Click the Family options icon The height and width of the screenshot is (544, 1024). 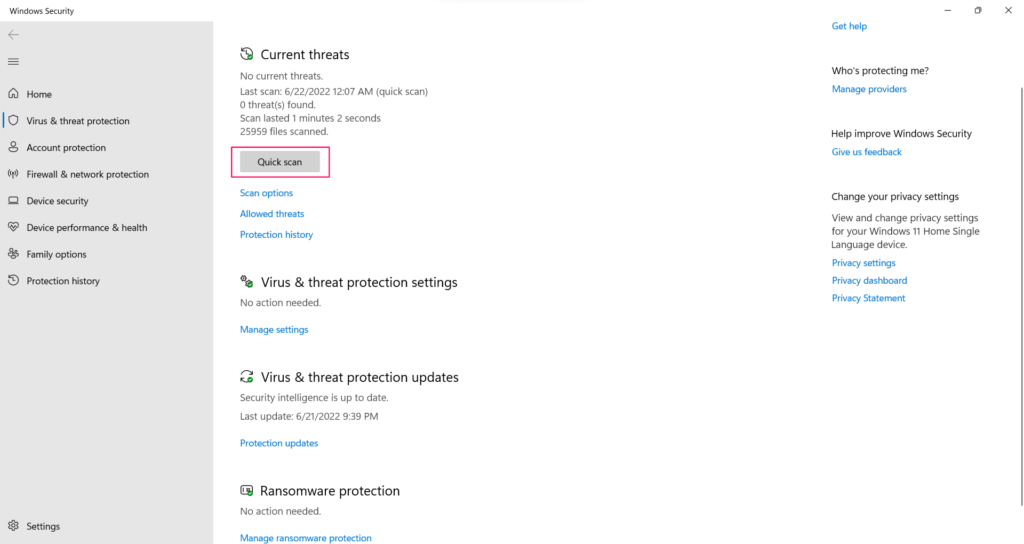coord(13,254)
